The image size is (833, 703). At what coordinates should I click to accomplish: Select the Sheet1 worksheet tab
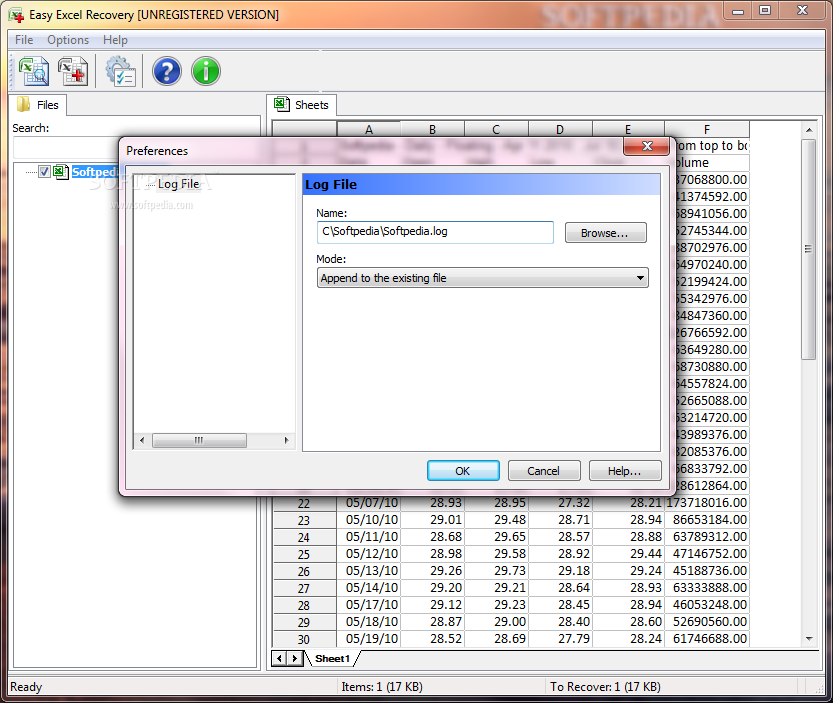pyautogui.click(x=333, y=659)
